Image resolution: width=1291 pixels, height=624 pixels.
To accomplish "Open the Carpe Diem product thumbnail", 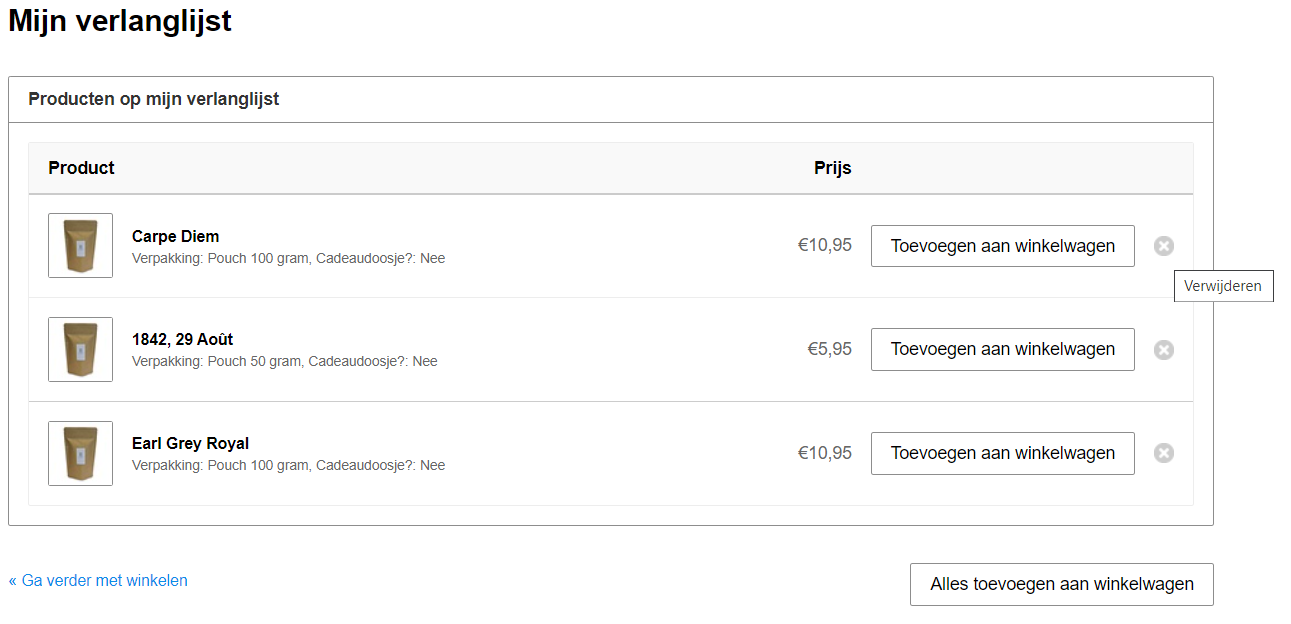I will pos(80,245).
